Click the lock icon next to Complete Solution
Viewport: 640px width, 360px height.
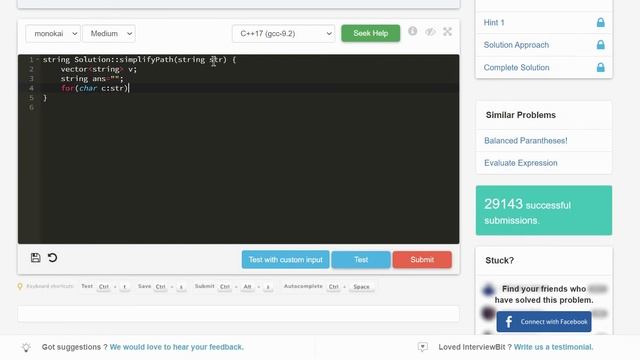point(600,67)
